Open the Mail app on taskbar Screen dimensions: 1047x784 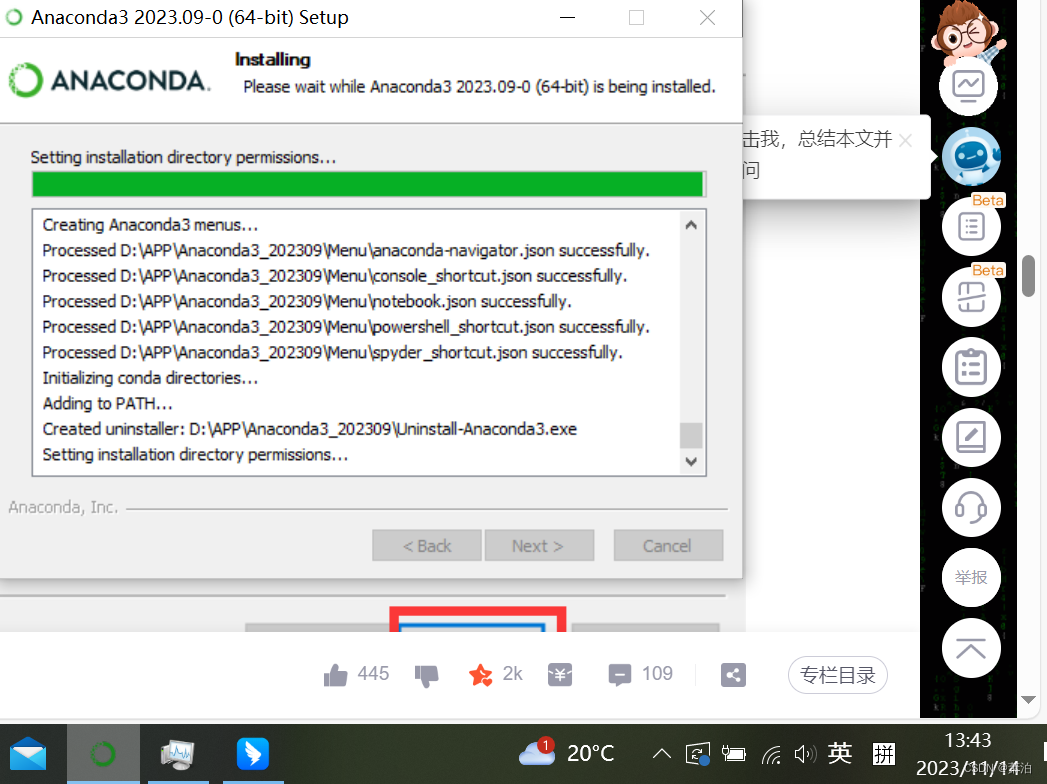[28, 755]
